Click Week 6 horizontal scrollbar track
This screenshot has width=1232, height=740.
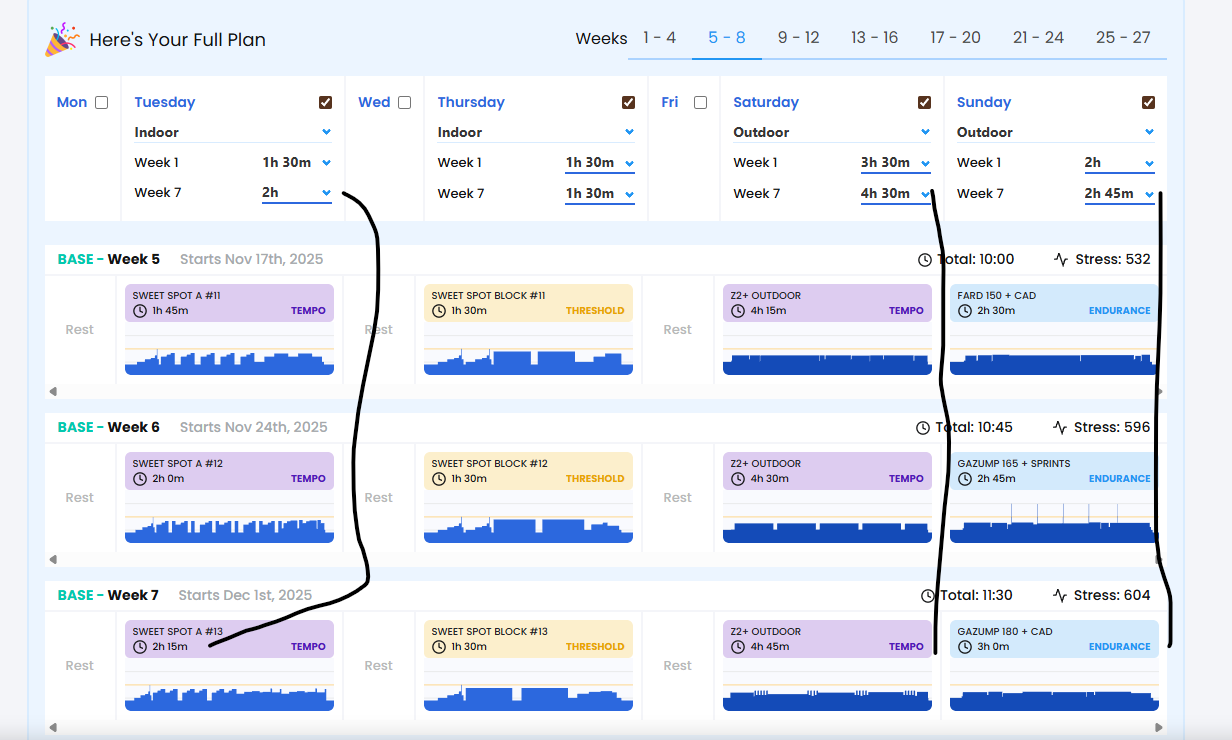600,560
